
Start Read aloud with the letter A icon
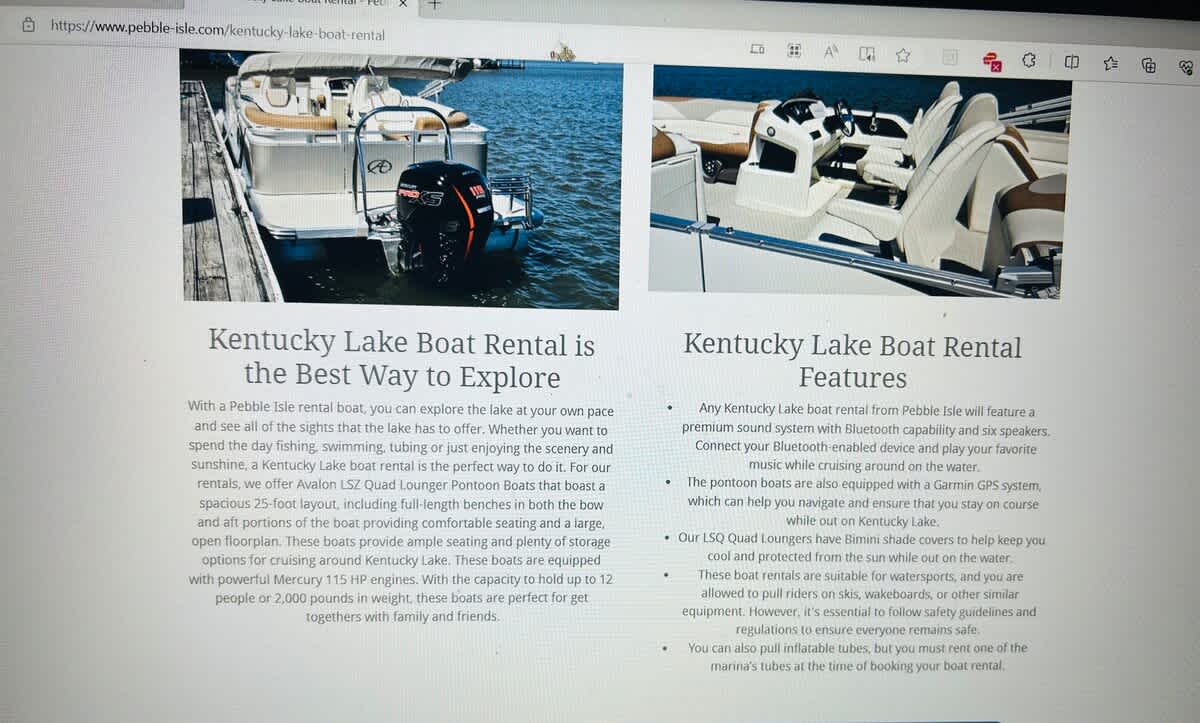coord(830,52)
